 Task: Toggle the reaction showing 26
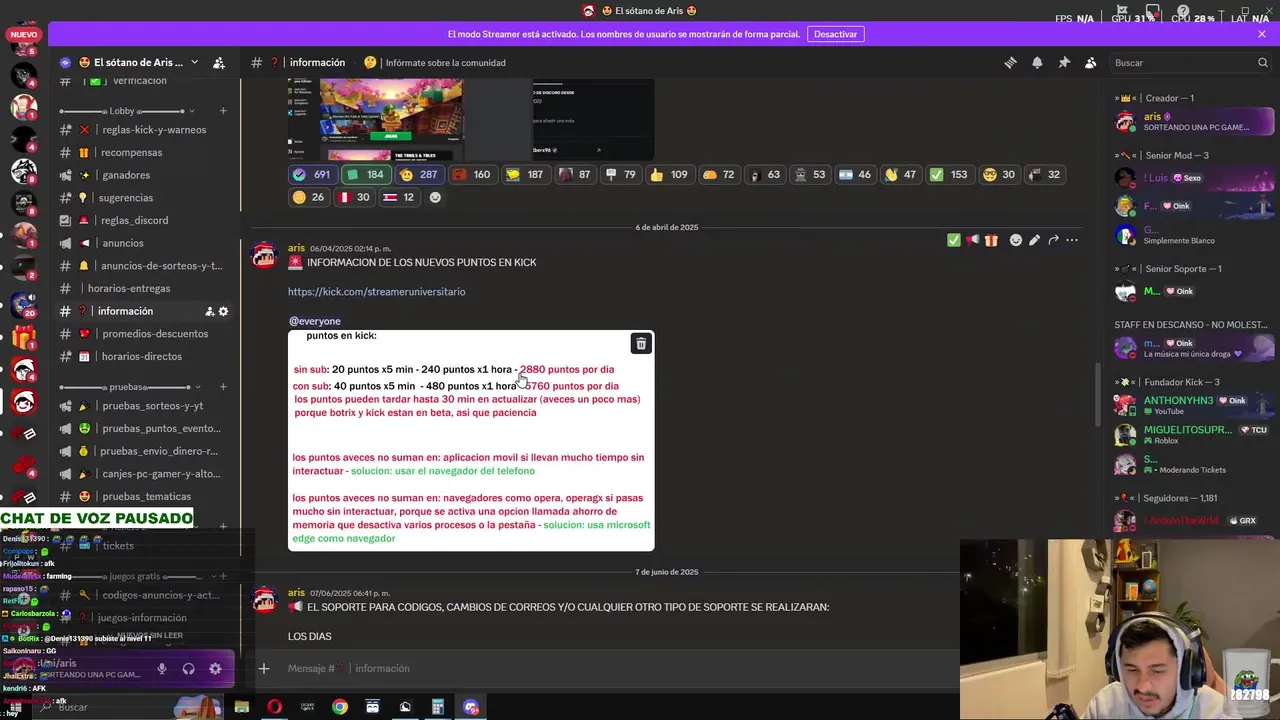[308, 197]
